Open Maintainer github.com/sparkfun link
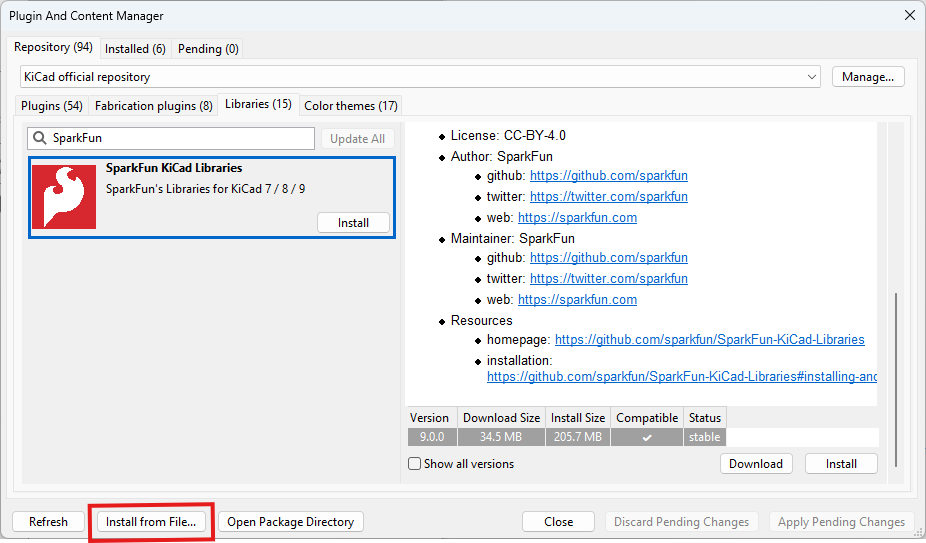This screenshot has width=926, height=543. pyautogui.click(x=609, y=258)
